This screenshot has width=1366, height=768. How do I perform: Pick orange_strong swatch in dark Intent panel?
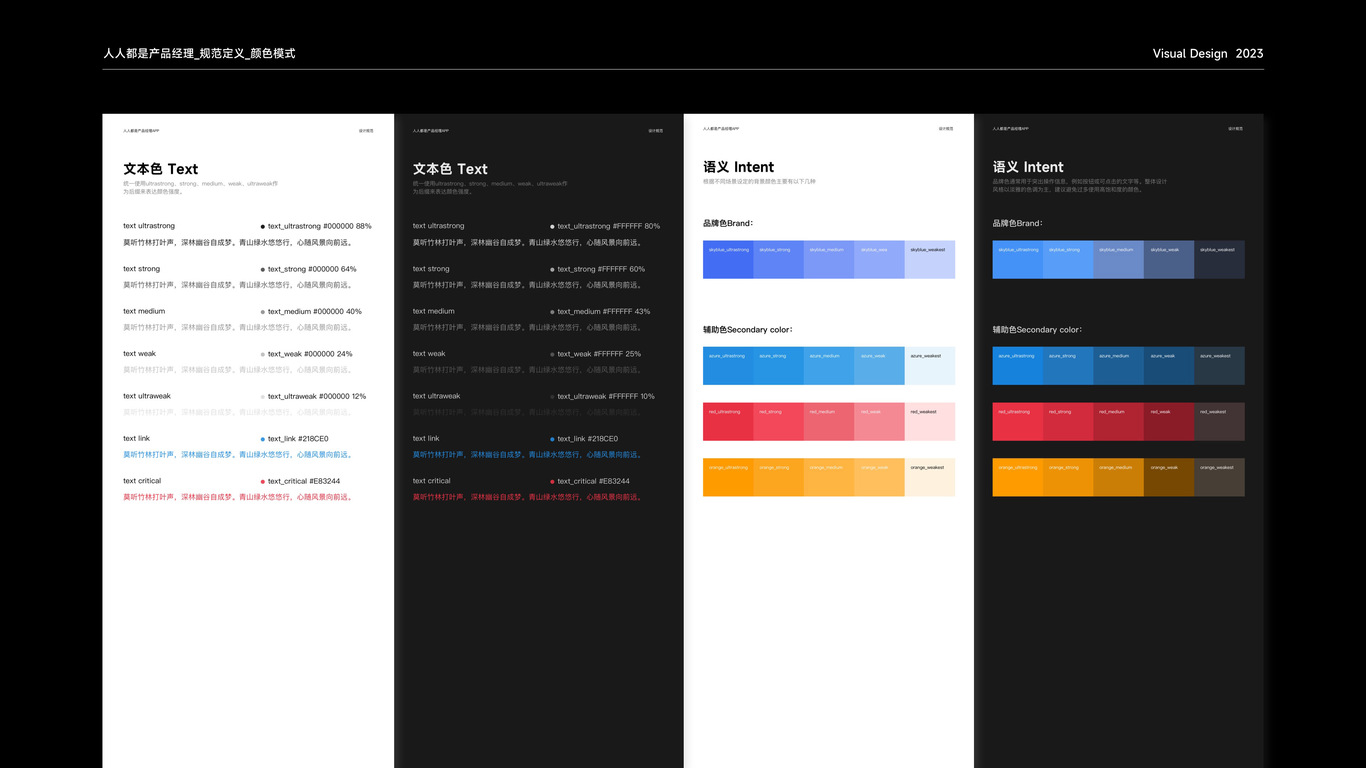click(x=1068, y=477)
